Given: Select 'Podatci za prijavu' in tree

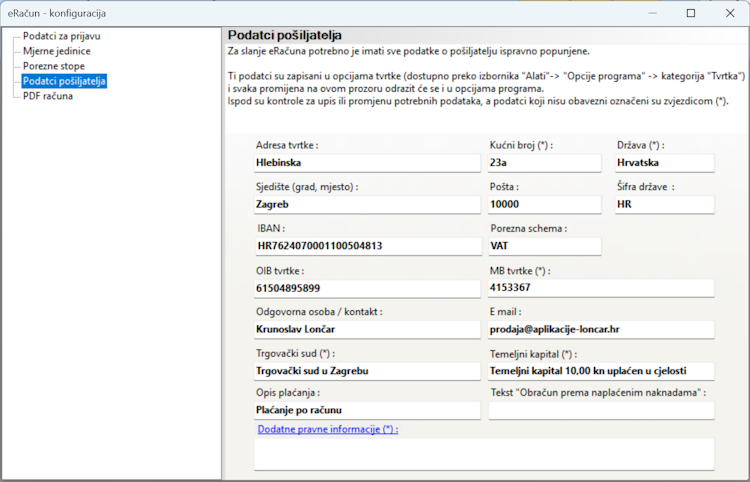Looking at the screenshot, I should pos(61,36).
